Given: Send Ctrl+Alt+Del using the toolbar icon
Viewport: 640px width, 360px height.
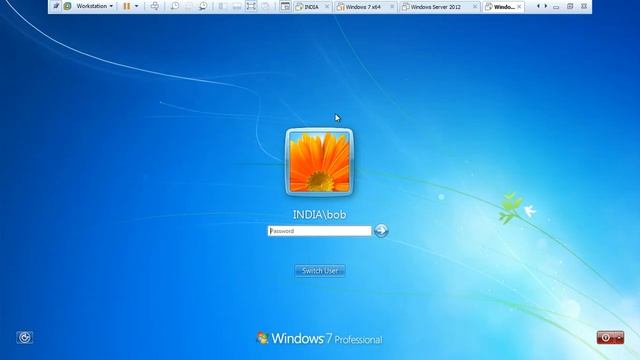Looking at the screenshot, I should (155, 6).
